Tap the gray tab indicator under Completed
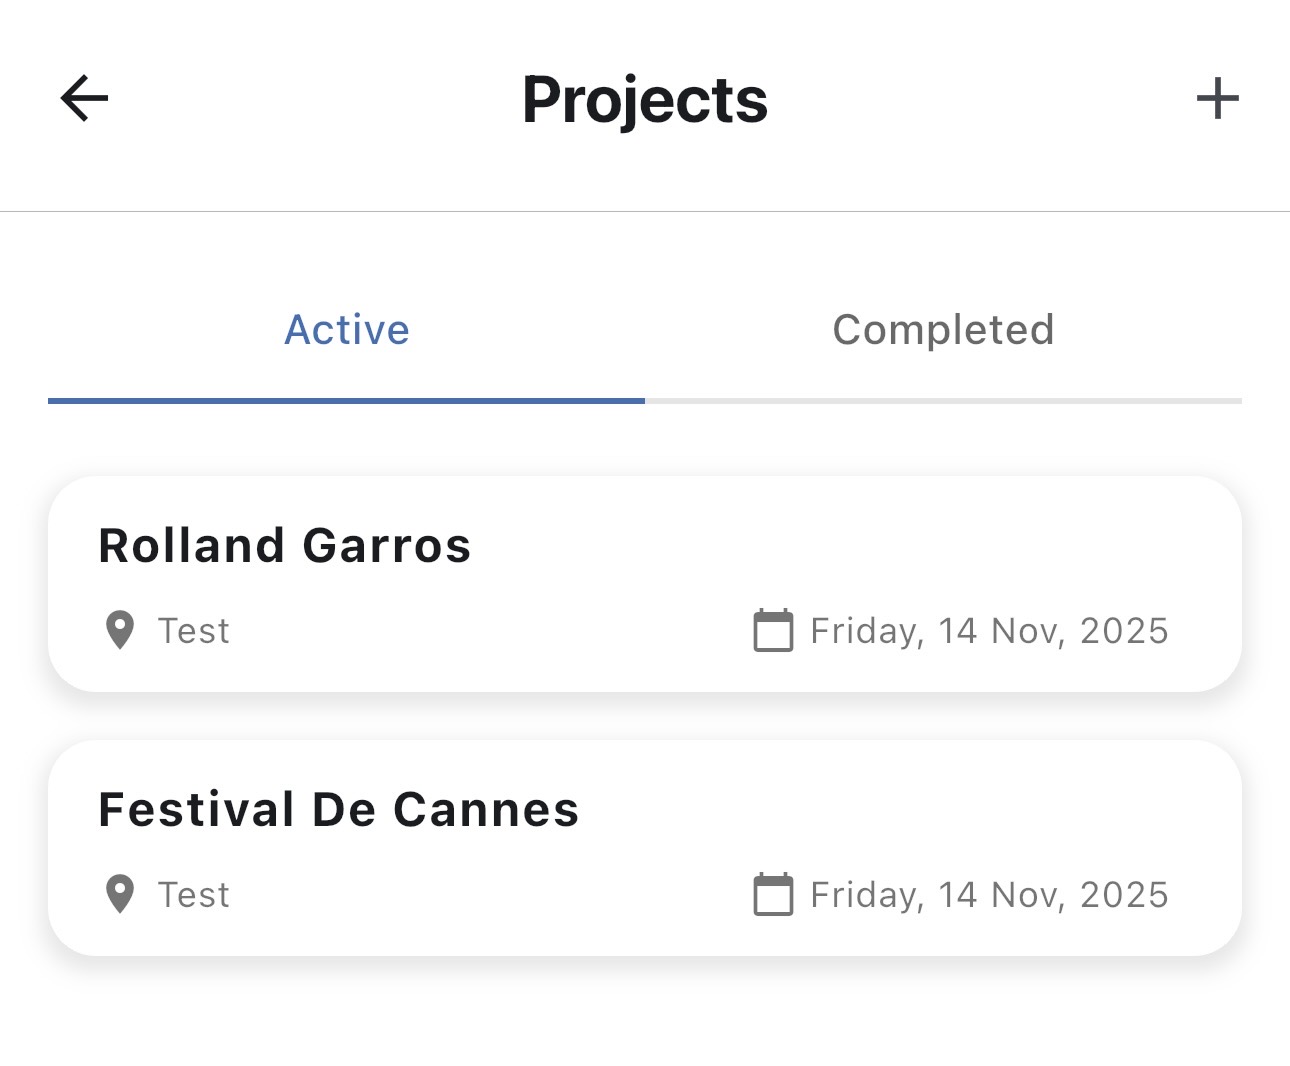The width and height of the screenshot is (1290, 1066). pos(943,400)
